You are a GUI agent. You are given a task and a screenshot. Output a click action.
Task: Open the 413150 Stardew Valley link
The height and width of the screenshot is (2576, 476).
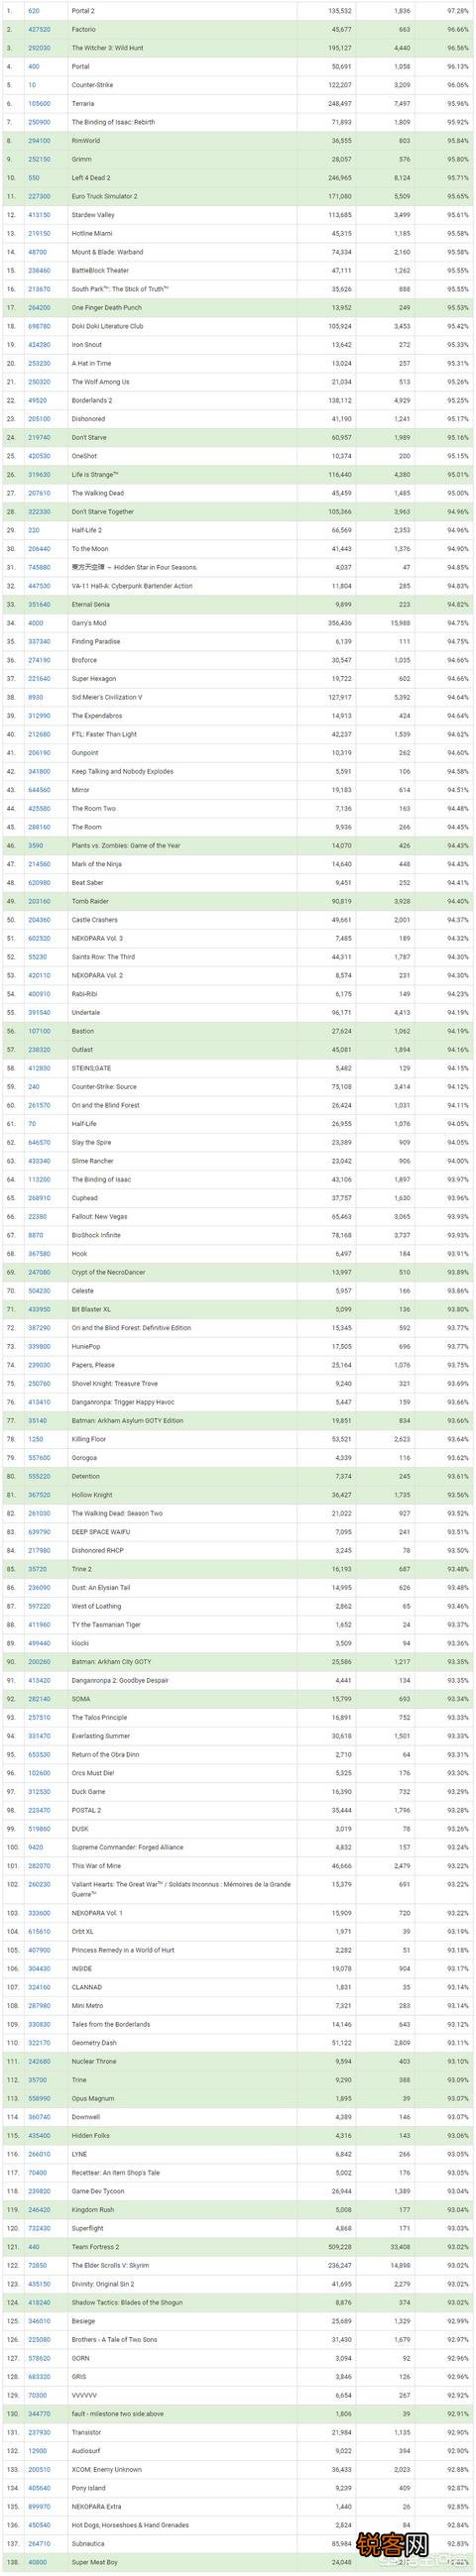coord(38,215)
